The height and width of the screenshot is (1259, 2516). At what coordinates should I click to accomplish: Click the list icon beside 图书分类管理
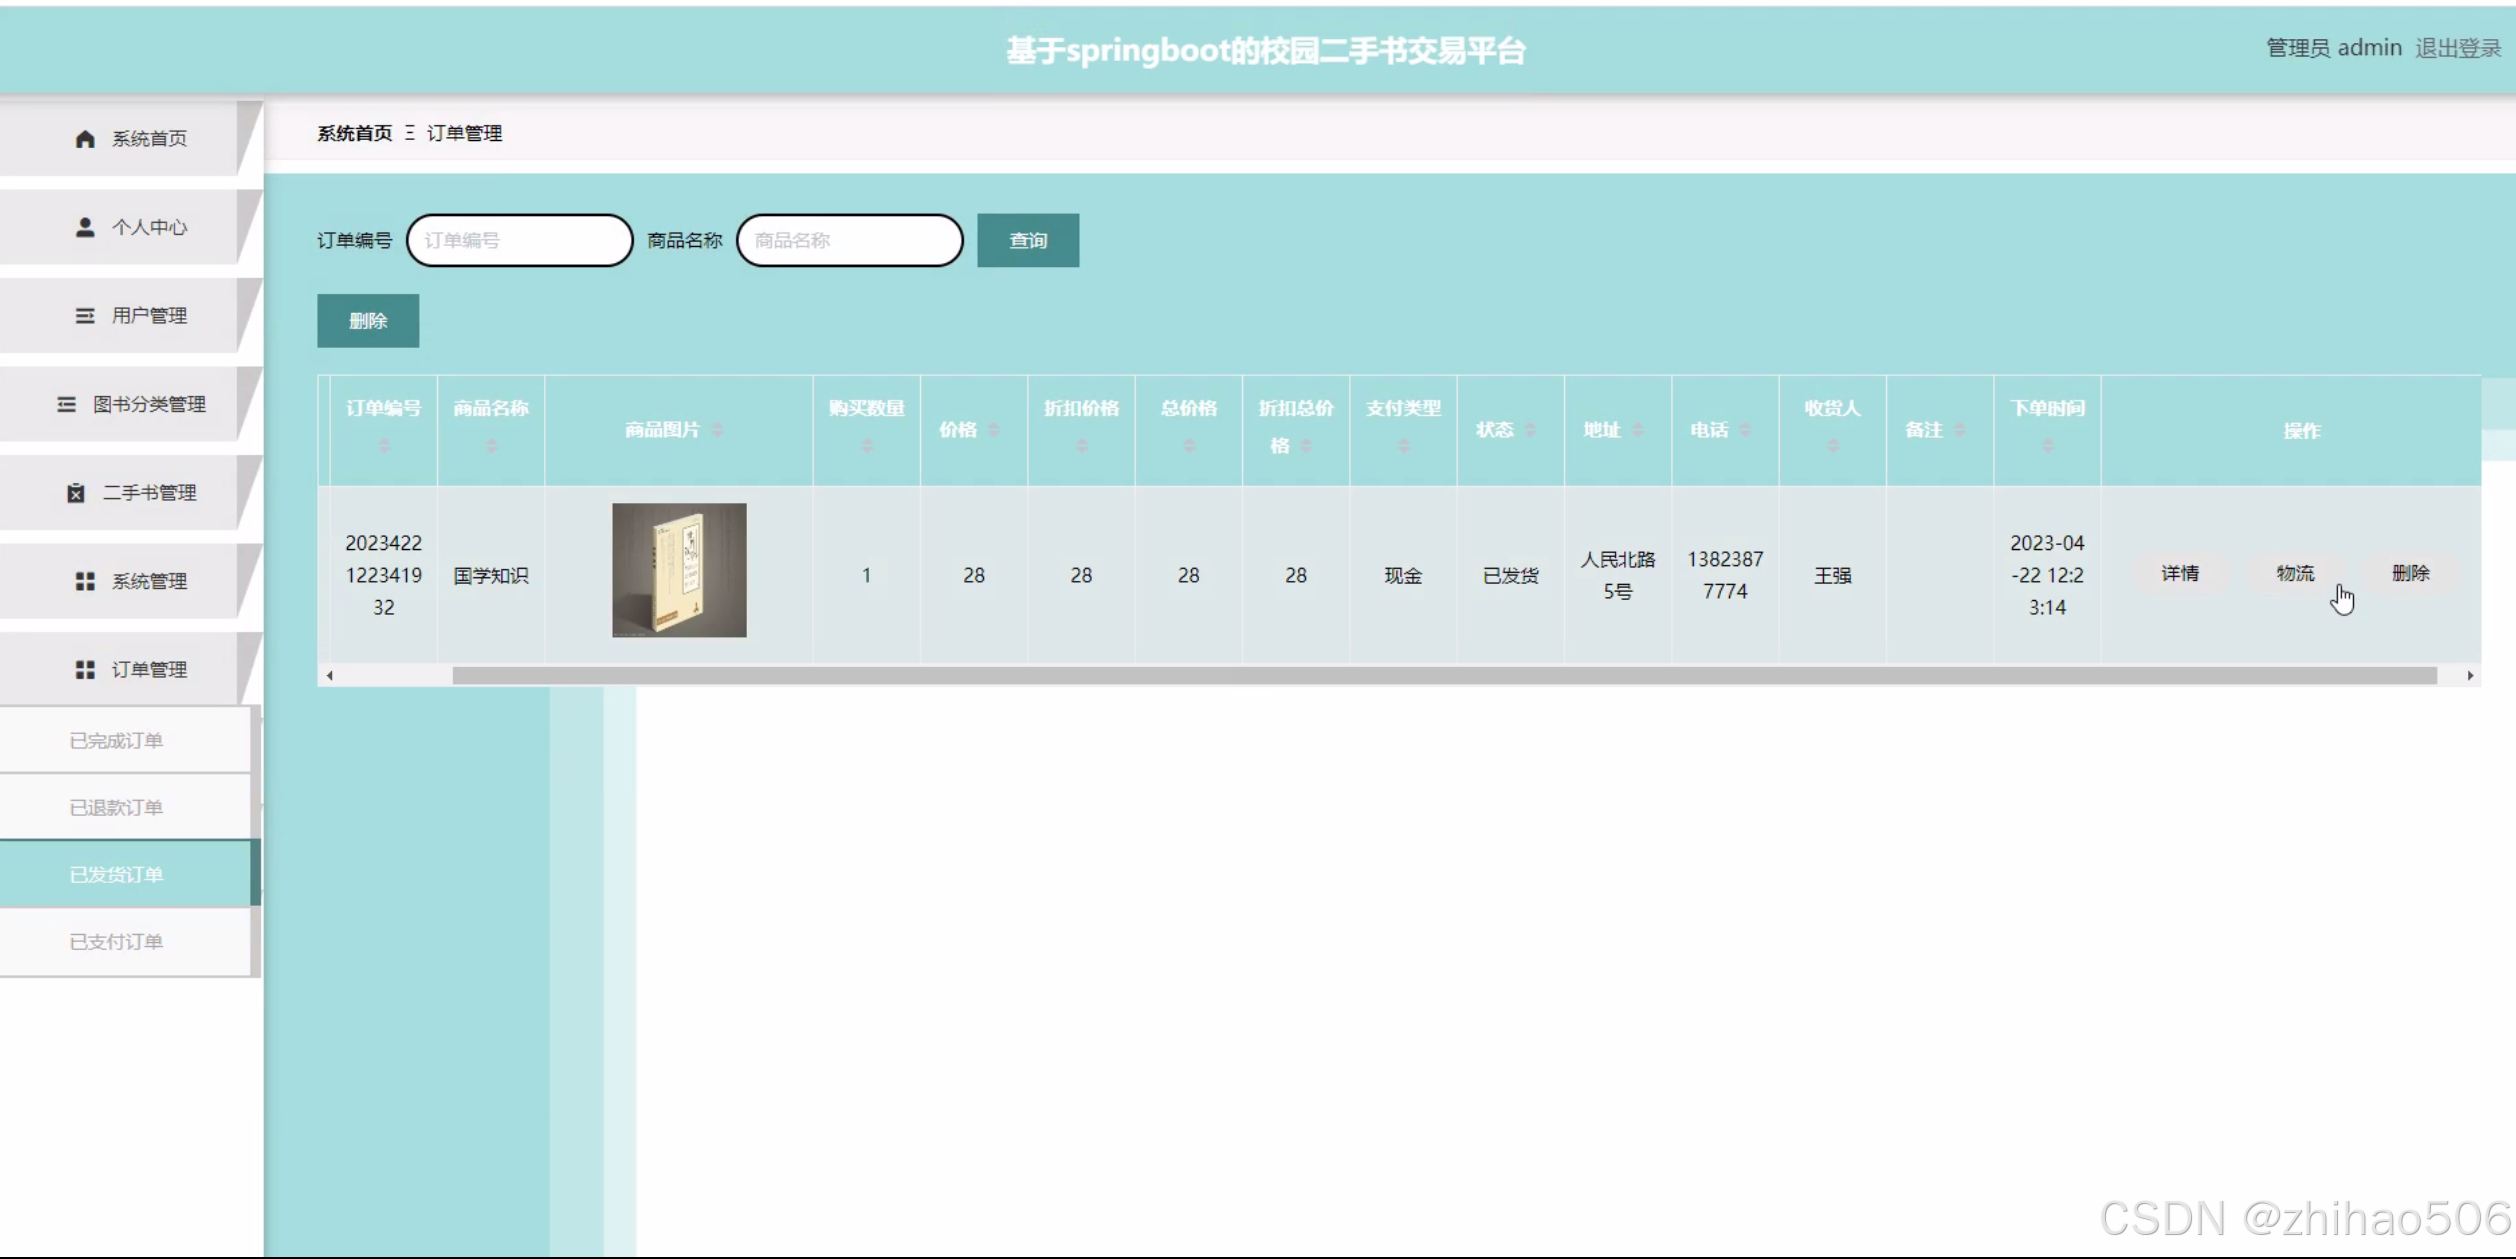66,404
